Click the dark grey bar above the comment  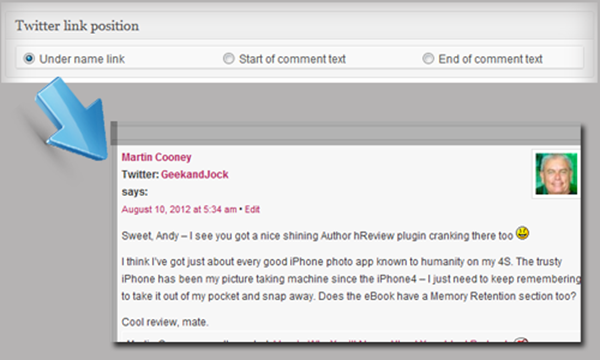[x=346, y=134]
